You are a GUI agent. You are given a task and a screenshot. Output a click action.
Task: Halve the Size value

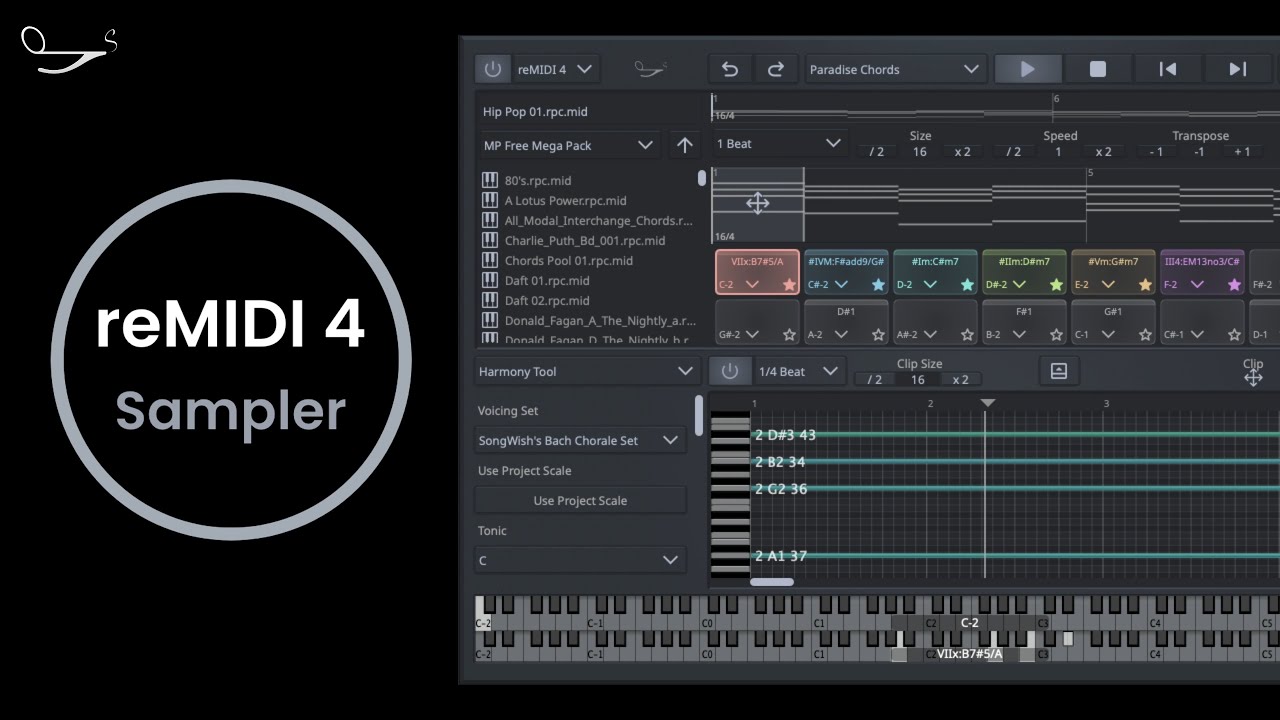(x=877, y=152)
